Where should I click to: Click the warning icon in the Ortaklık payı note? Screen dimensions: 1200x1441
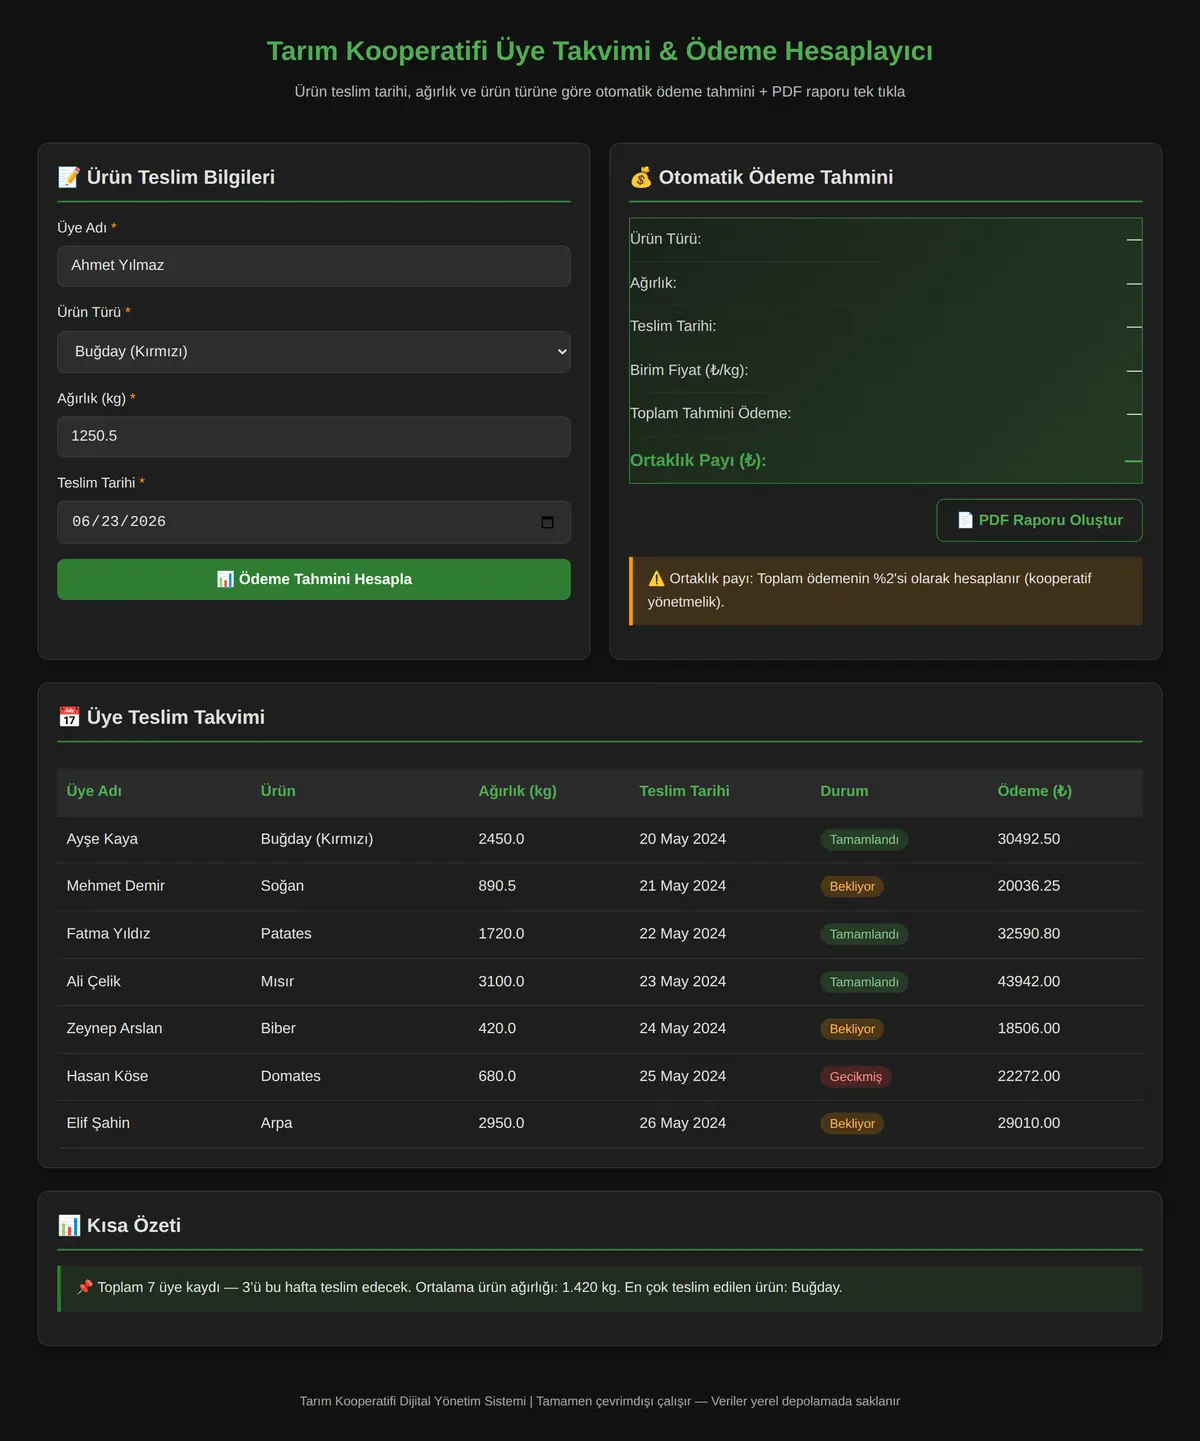656,578
